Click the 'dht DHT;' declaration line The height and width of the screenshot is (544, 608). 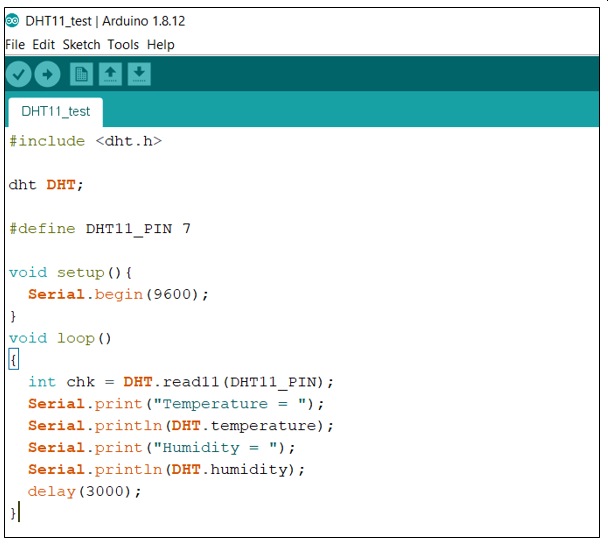(46, 185)
